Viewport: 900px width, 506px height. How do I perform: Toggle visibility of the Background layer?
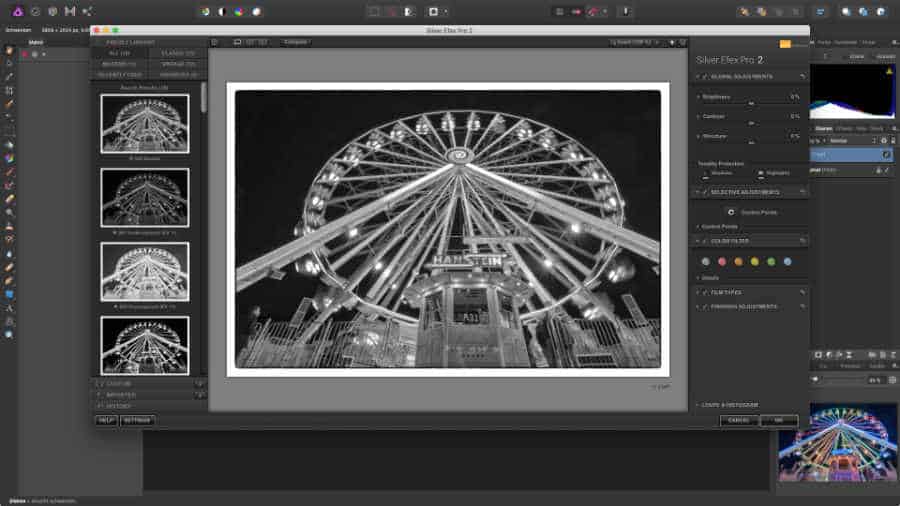point(887,170)
